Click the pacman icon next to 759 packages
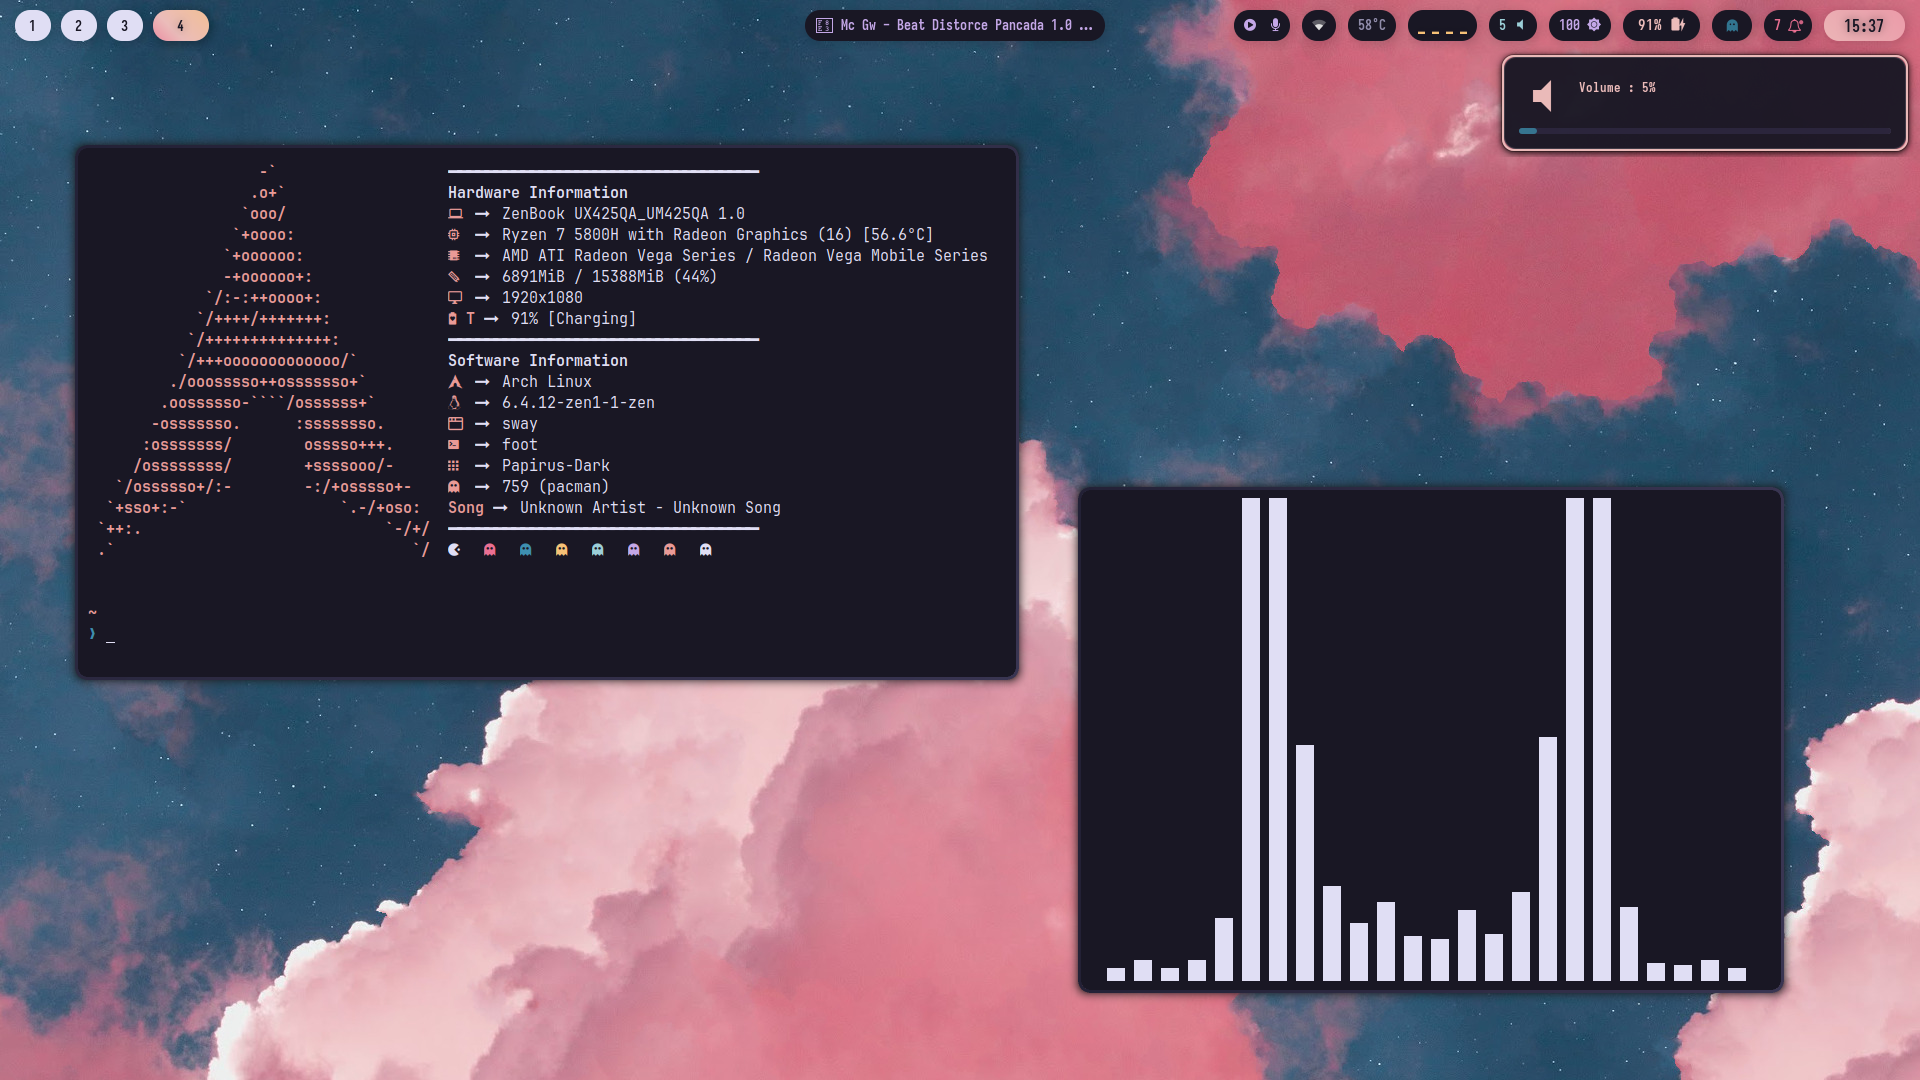 pyautogui.click(x=454, y=486)
